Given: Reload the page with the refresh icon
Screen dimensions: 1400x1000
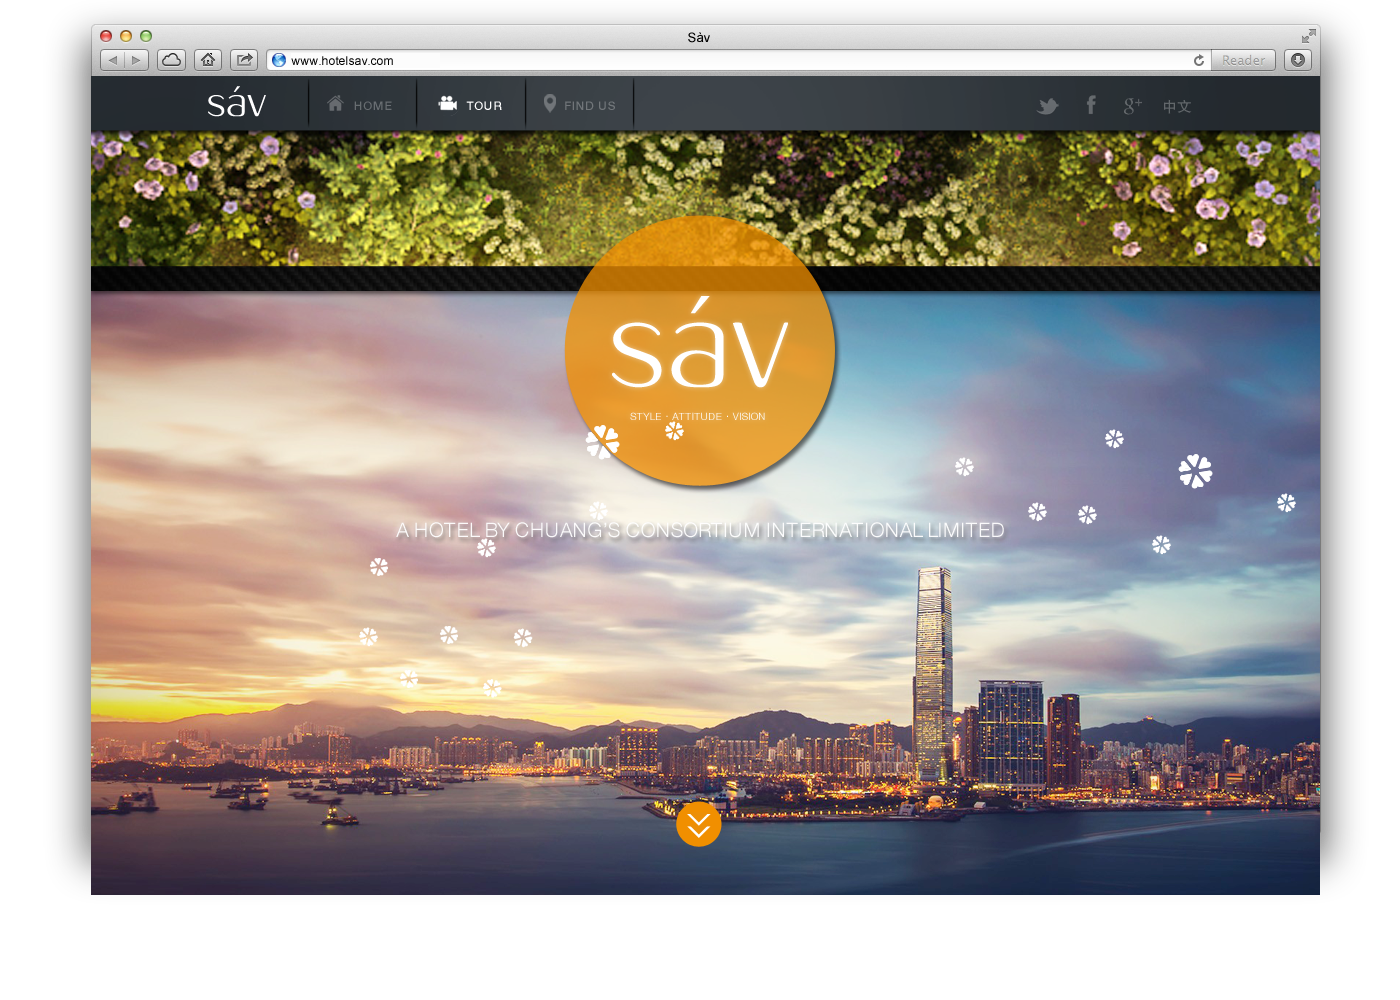Looking at the screenshot, I should pyautogui.click(x=1198, y=60).
